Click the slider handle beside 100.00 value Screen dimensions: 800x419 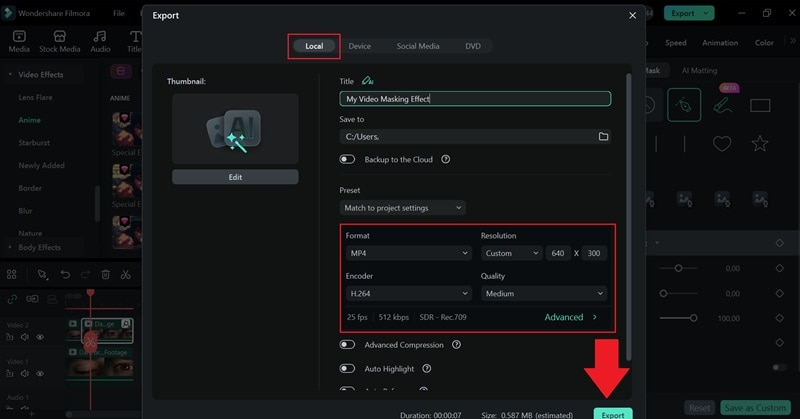click(x=693, y=318)
